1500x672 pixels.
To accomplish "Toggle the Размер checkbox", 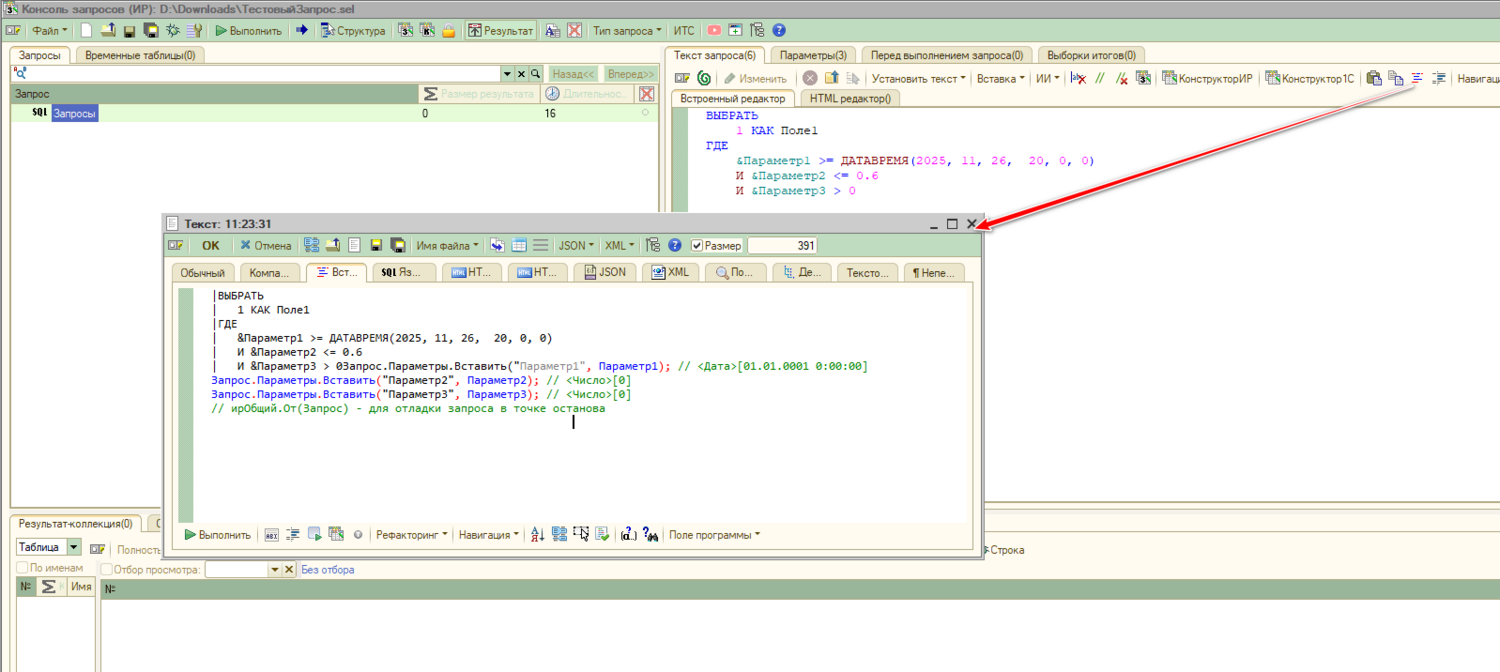I will coord(697,245).
